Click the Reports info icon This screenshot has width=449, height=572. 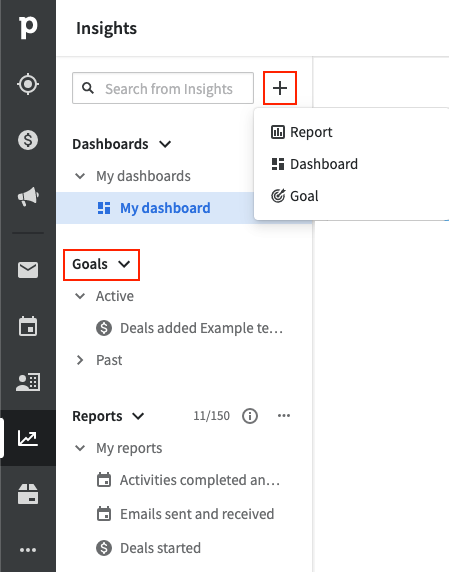click(x=250, y=416)
